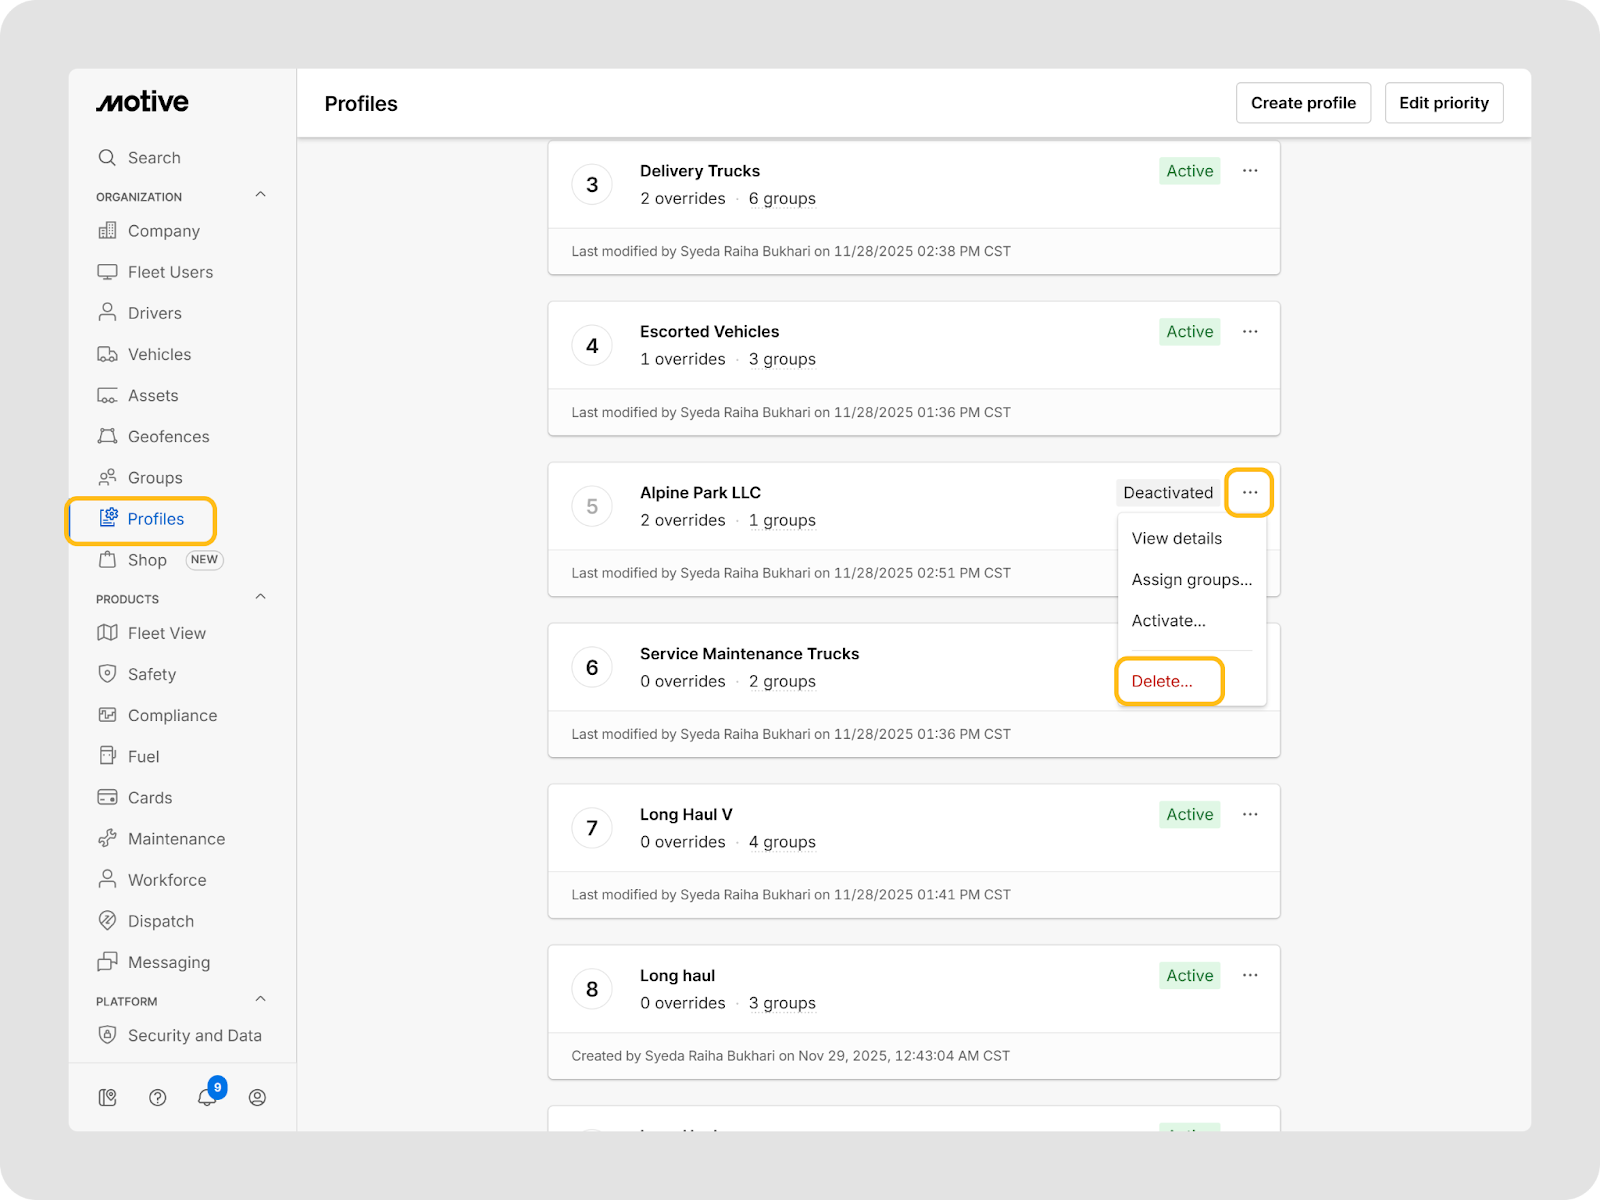Click the Create profile button
This screenshot has height=1200, width=1600.
pyautogui.click(x=1303, y=103)
